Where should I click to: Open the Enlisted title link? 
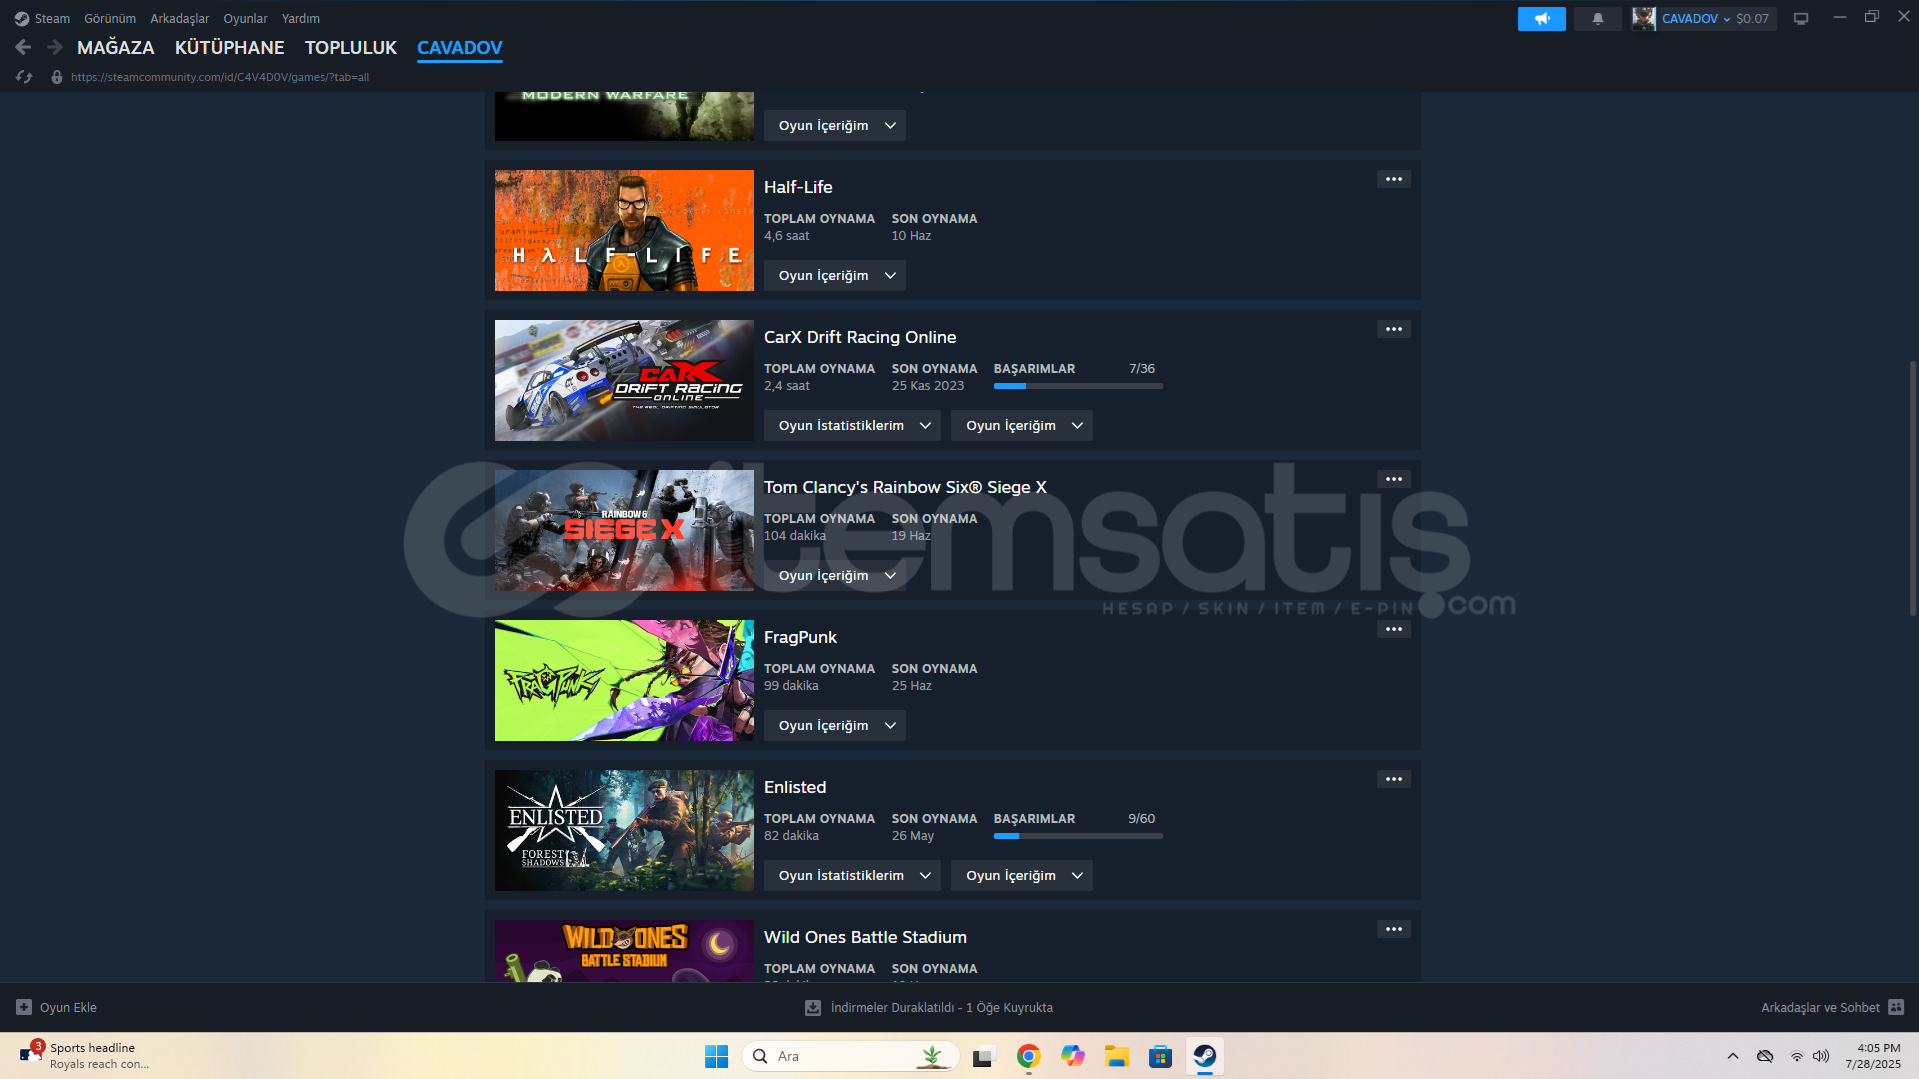(x=795, y=787)
